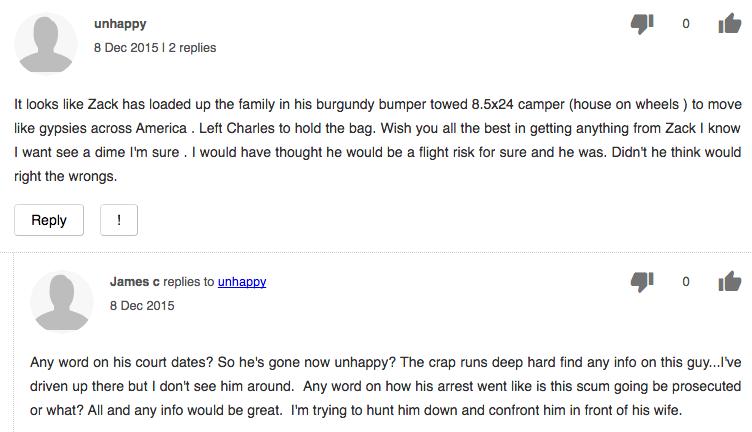This screenshot has height=432, width=752.
Task: Report comment with the exclamation button
Action: (119, 220)
